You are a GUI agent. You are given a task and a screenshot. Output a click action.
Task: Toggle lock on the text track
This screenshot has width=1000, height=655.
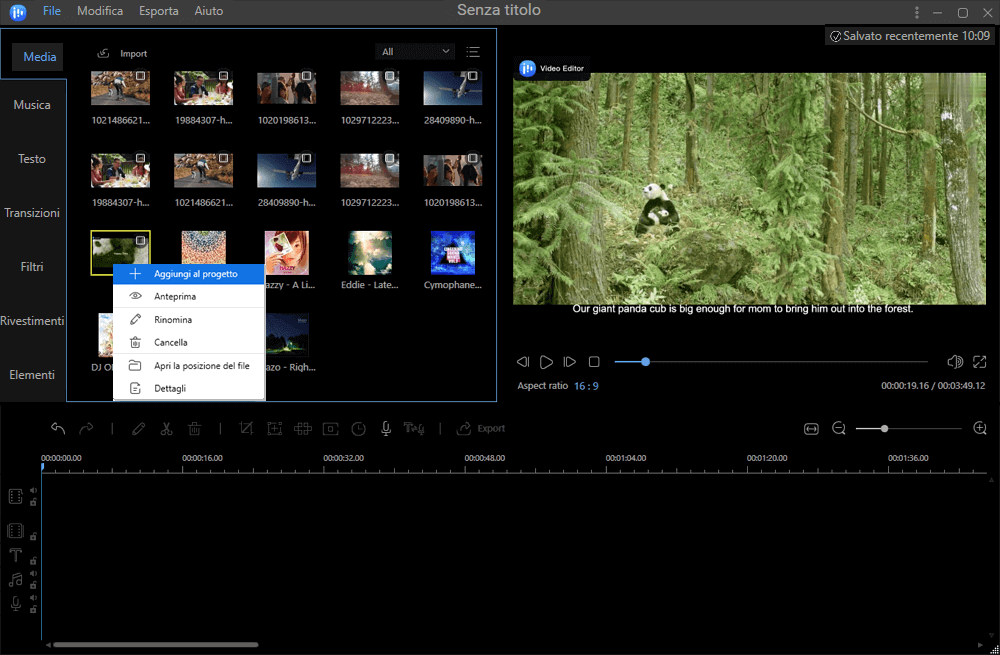coord(33,560)
